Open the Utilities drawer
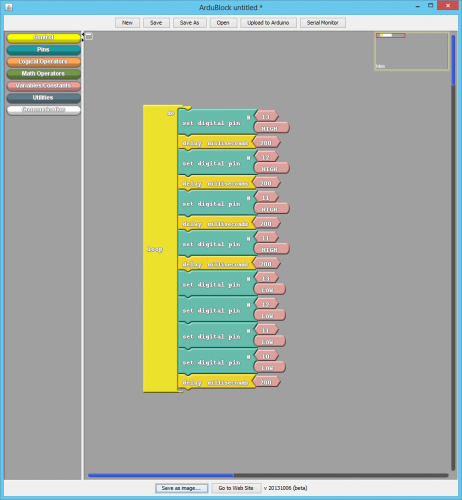 tap(44, 98)
